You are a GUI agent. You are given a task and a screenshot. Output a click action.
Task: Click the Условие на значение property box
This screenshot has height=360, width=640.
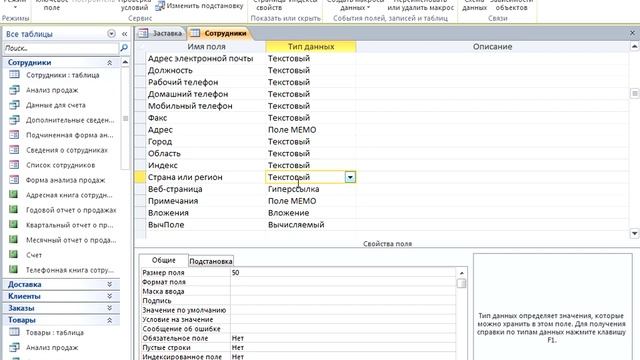[x=343, y=320]
